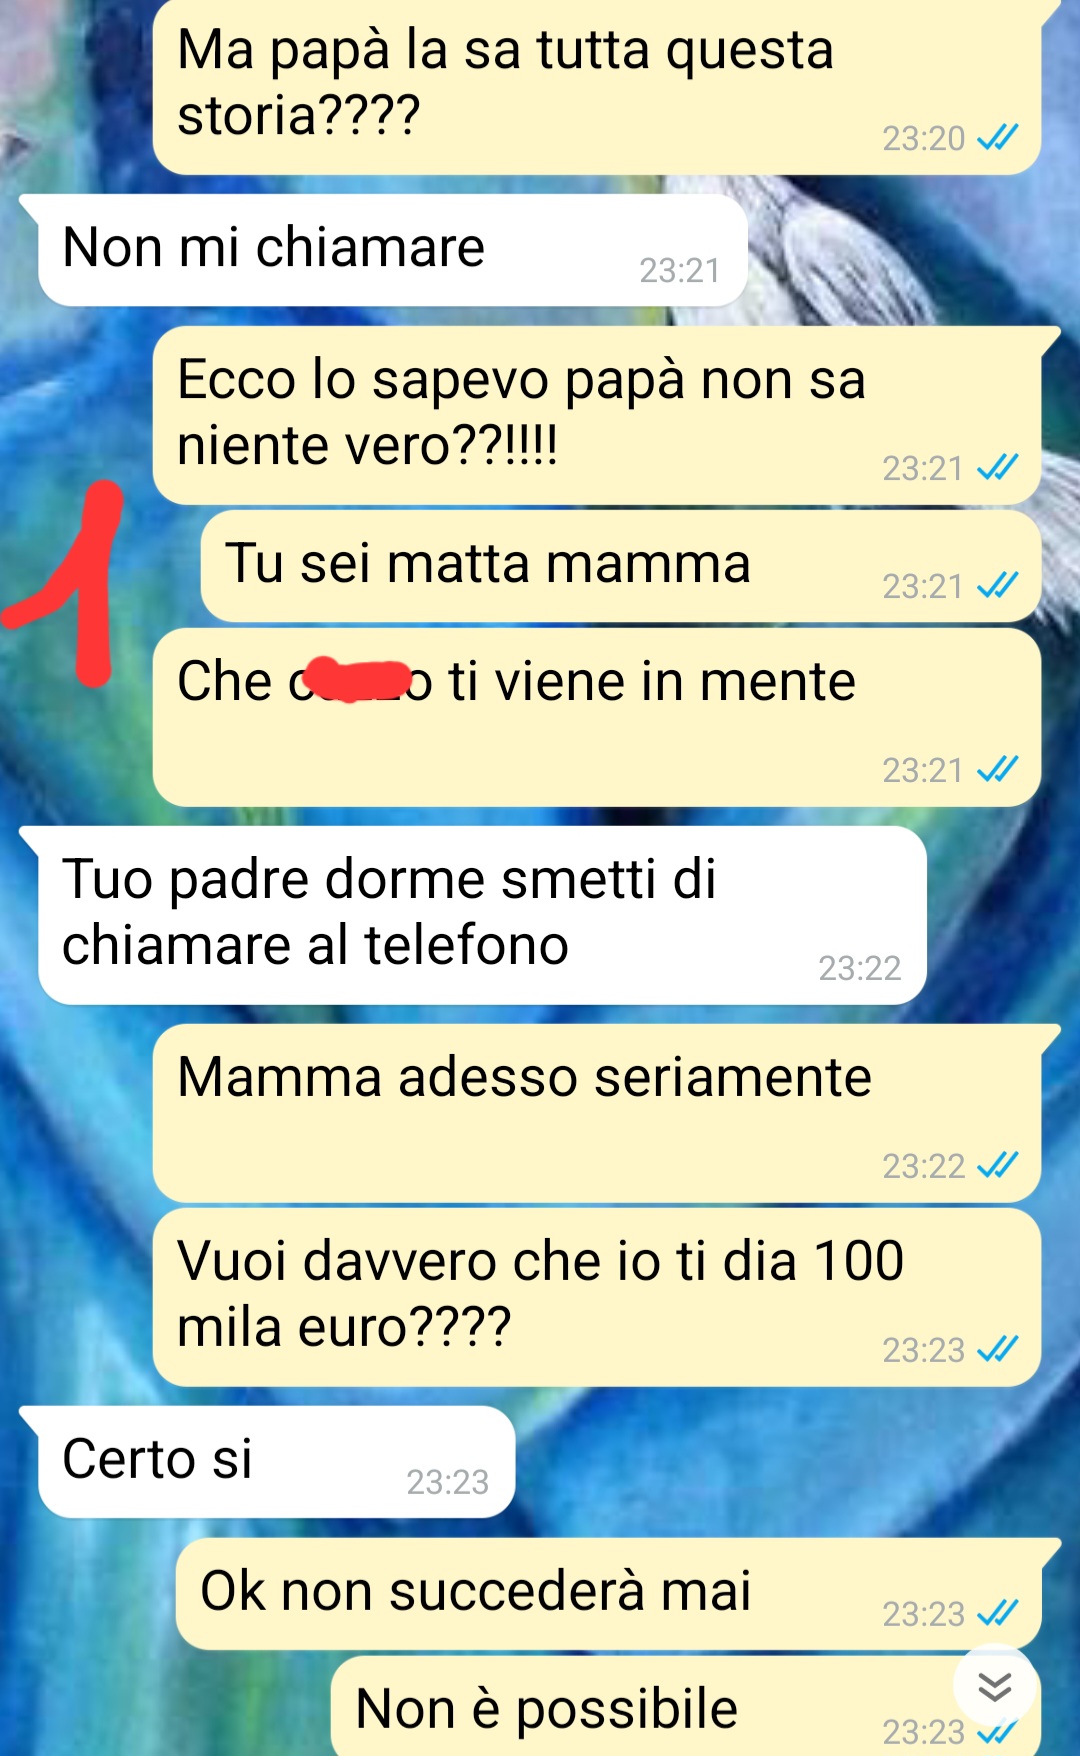Tap the 23:23 timestamp on 'Certo si'
This screenshot has height=1756, width=1080.
tap(447, 1482)
